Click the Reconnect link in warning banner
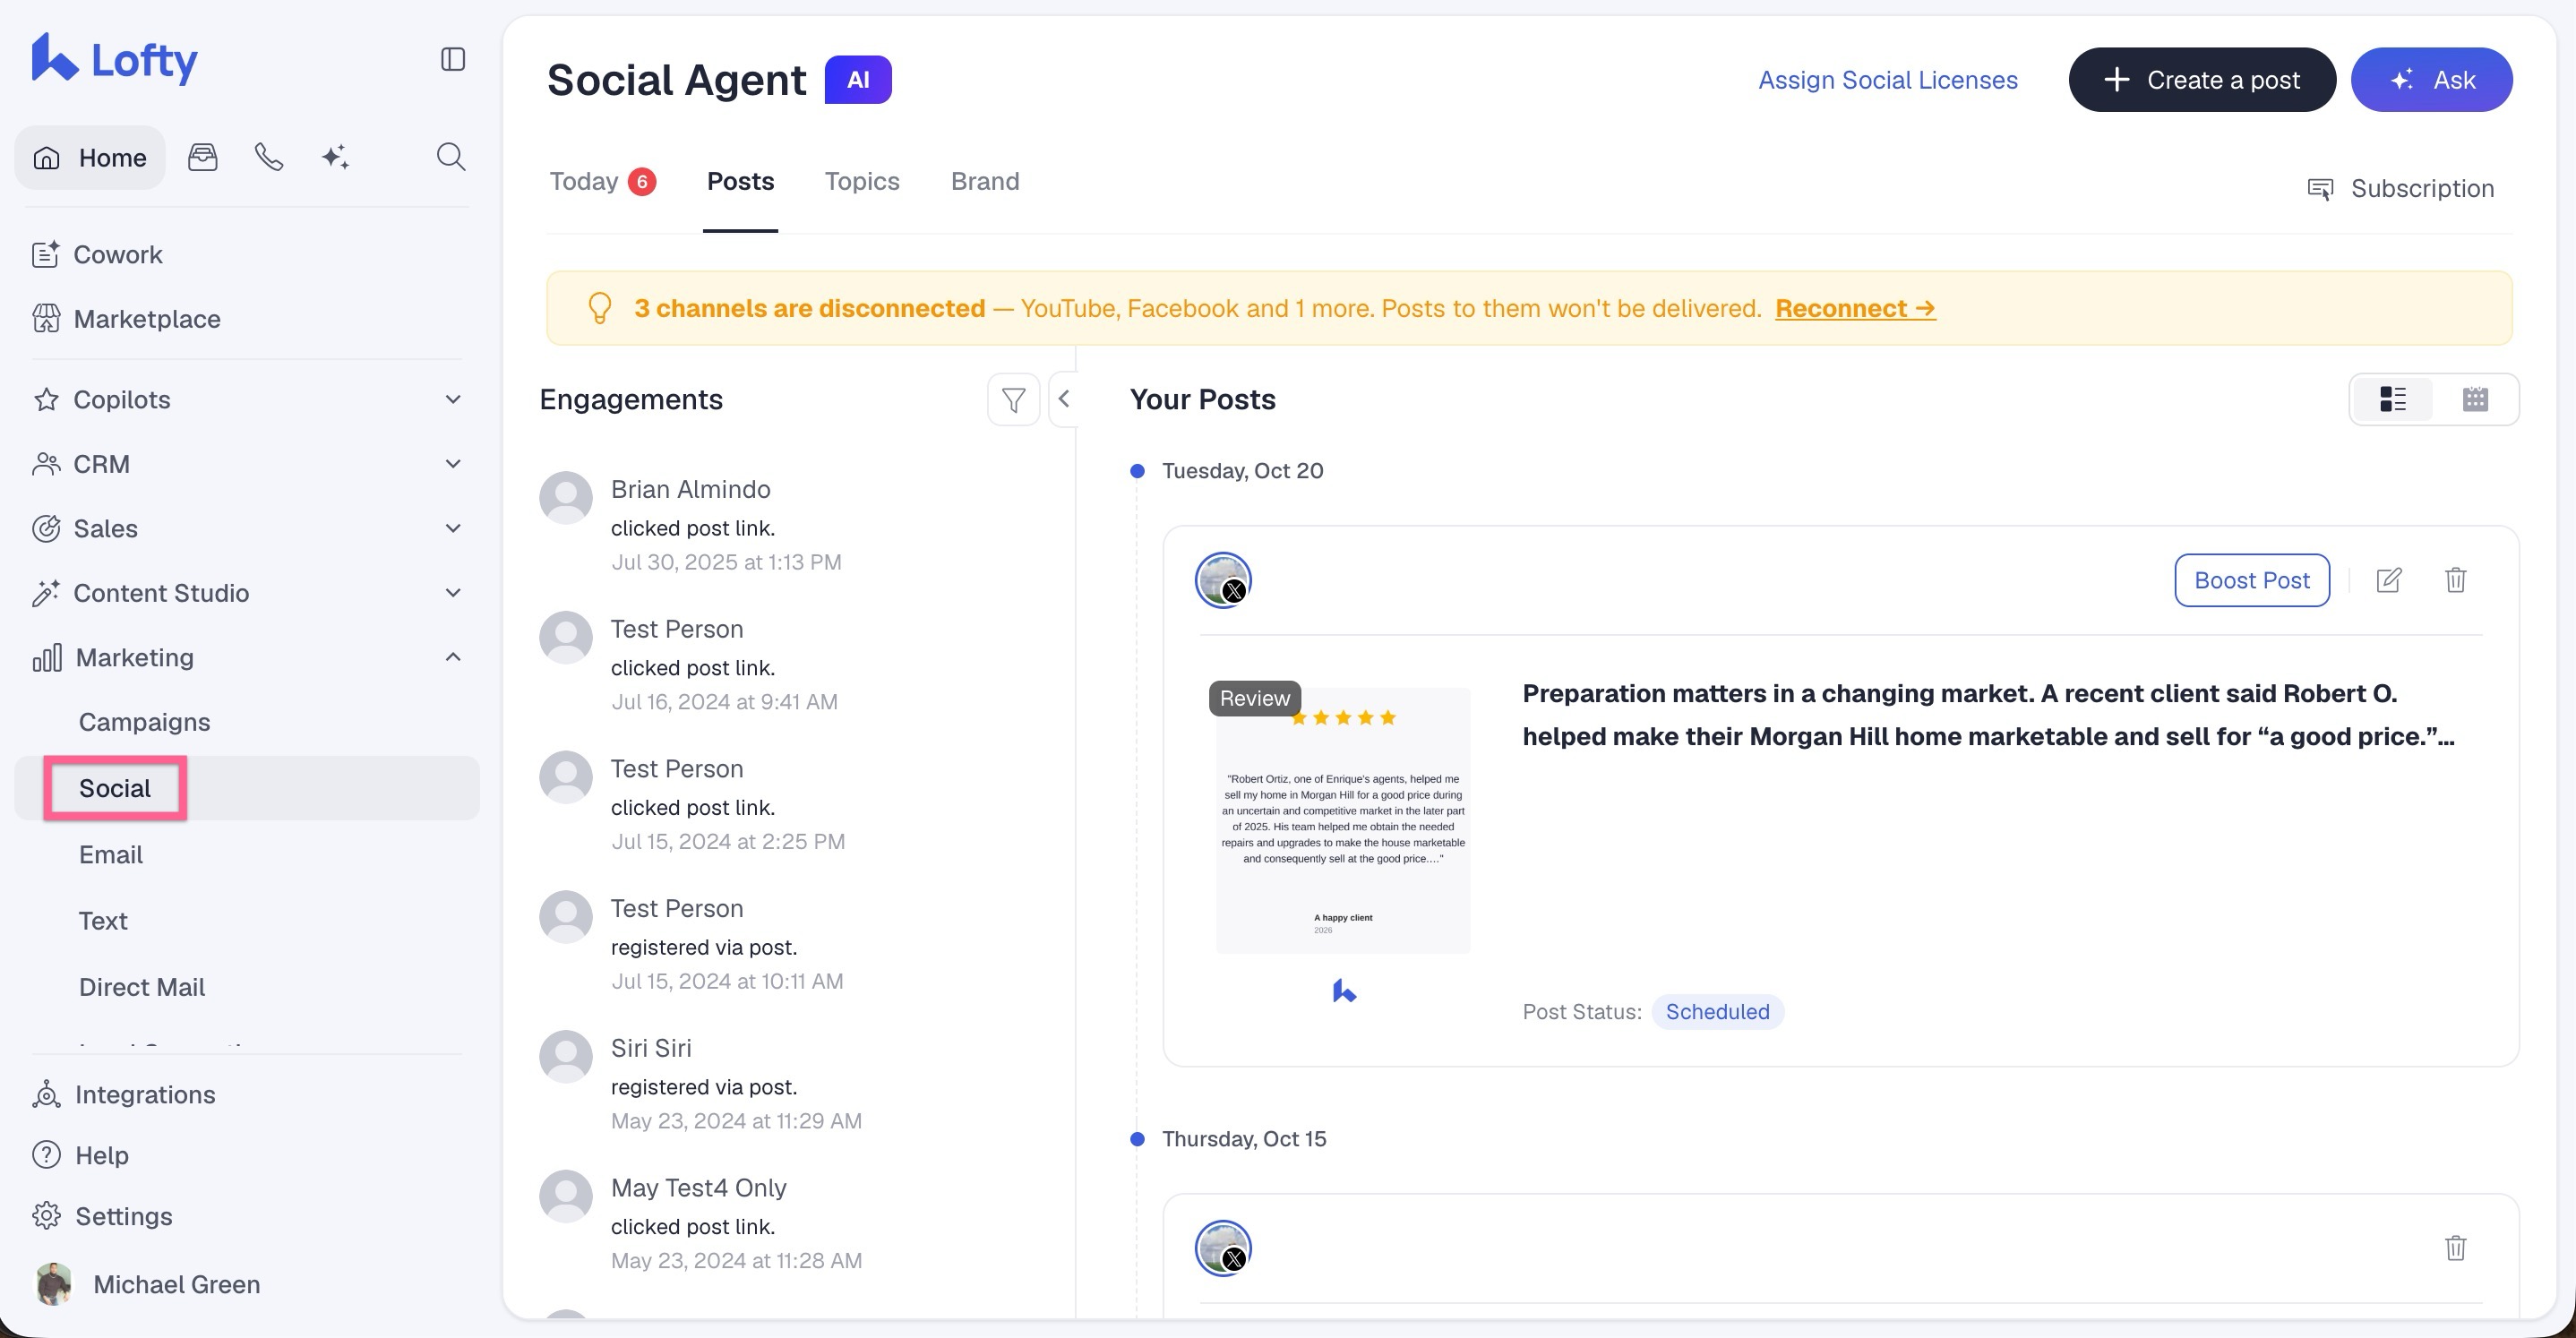Image resolution: width=2576 pixels, height=1338 pixels. click(1855, 308)
